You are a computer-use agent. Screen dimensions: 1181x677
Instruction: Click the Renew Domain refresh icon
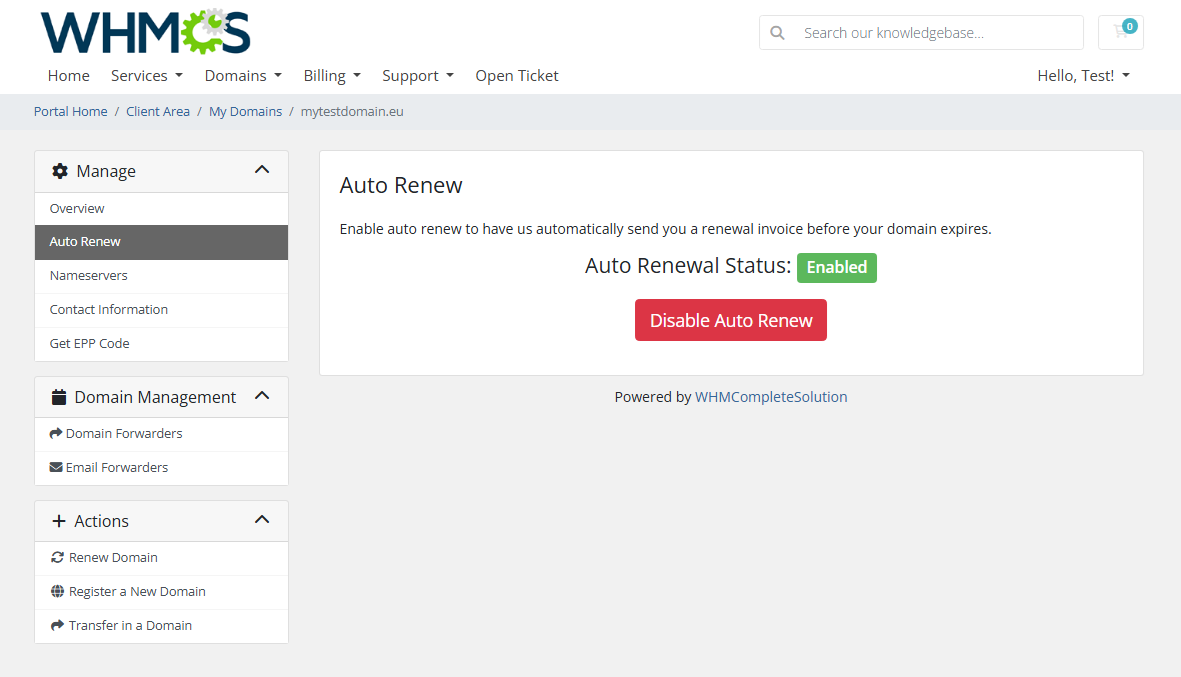pyautogui.click(x=57, y=557)
